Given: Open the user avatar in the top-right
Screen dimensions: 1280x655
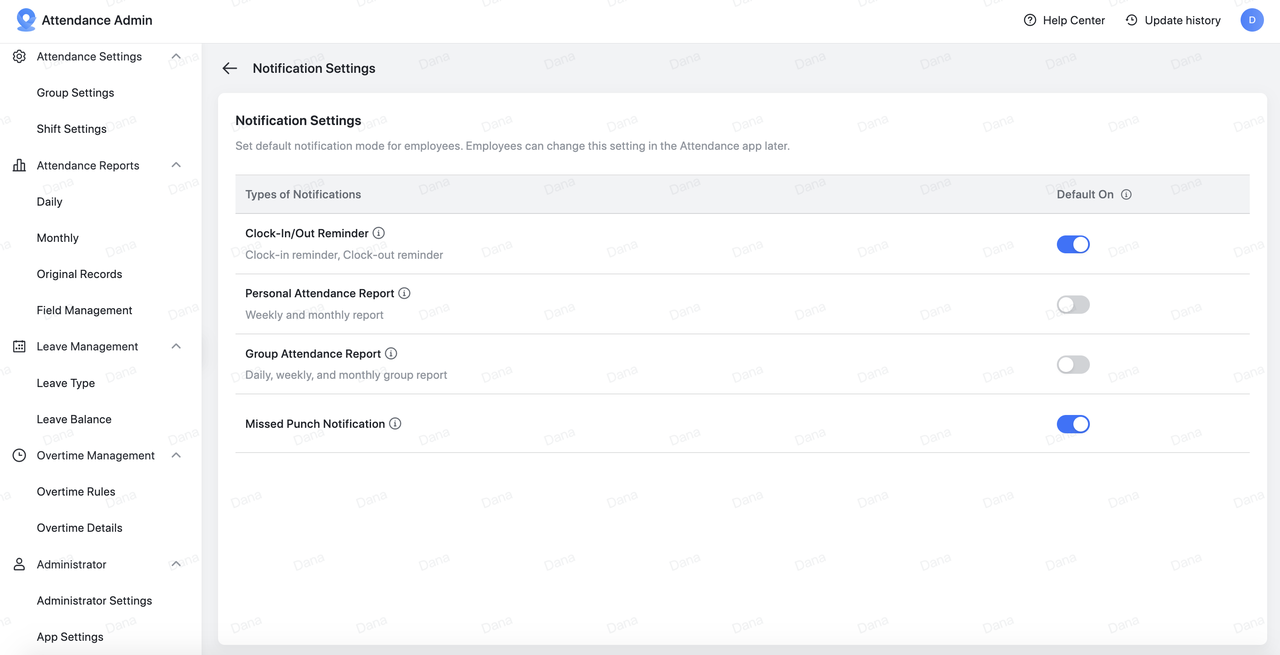Looking at the screenshot, I should tap(1252, 20).
